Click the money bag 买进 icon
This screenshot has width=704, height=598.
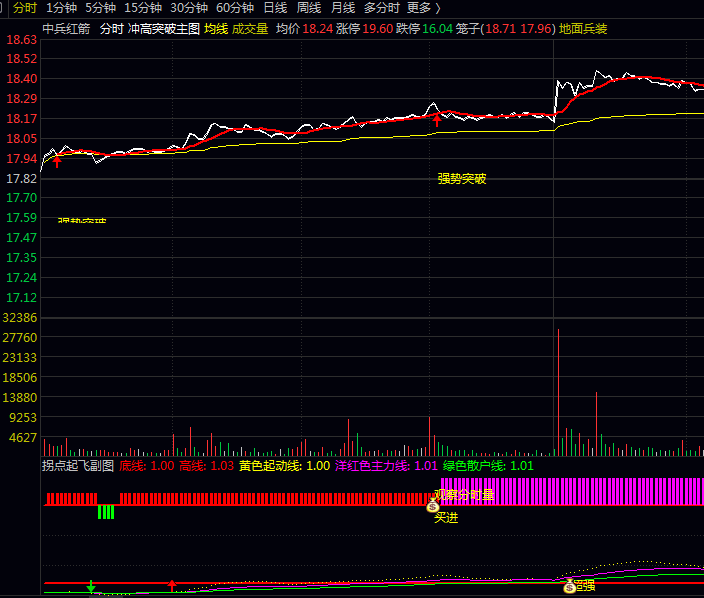[x=432, y=506]
